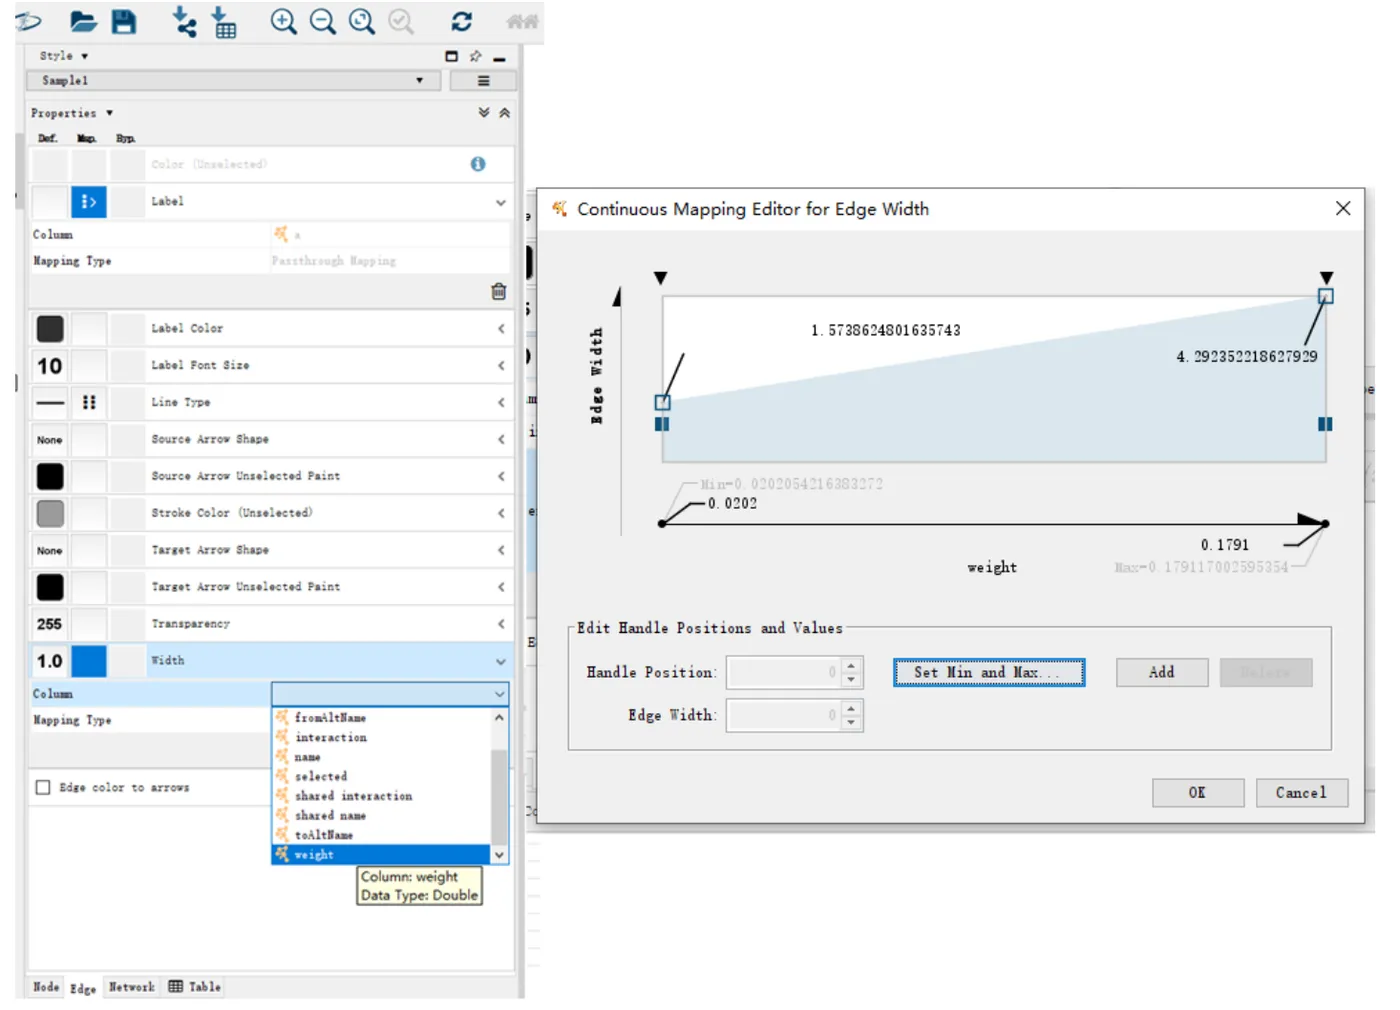Click the Edge Width input field
Image resolution: width=1400 pixels, height=1010 pixels.
click(784, 716)
